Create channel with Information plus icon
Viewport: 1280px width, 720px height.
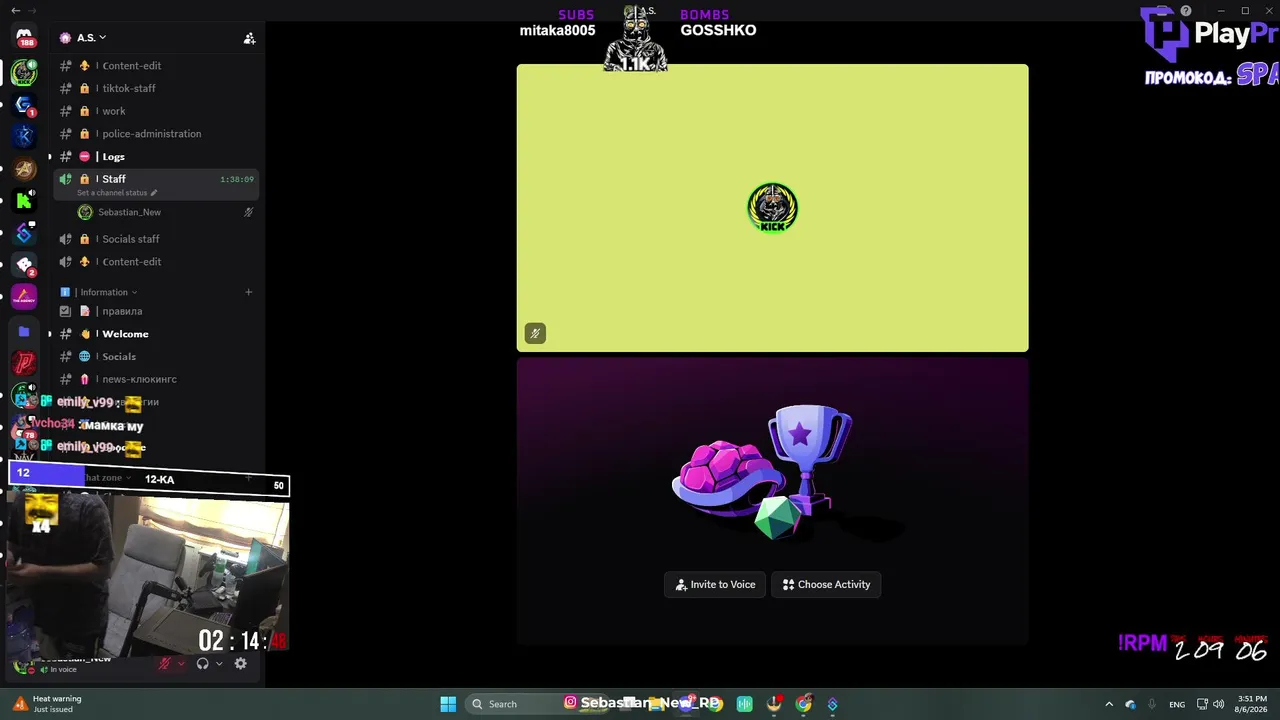[249, 292]
